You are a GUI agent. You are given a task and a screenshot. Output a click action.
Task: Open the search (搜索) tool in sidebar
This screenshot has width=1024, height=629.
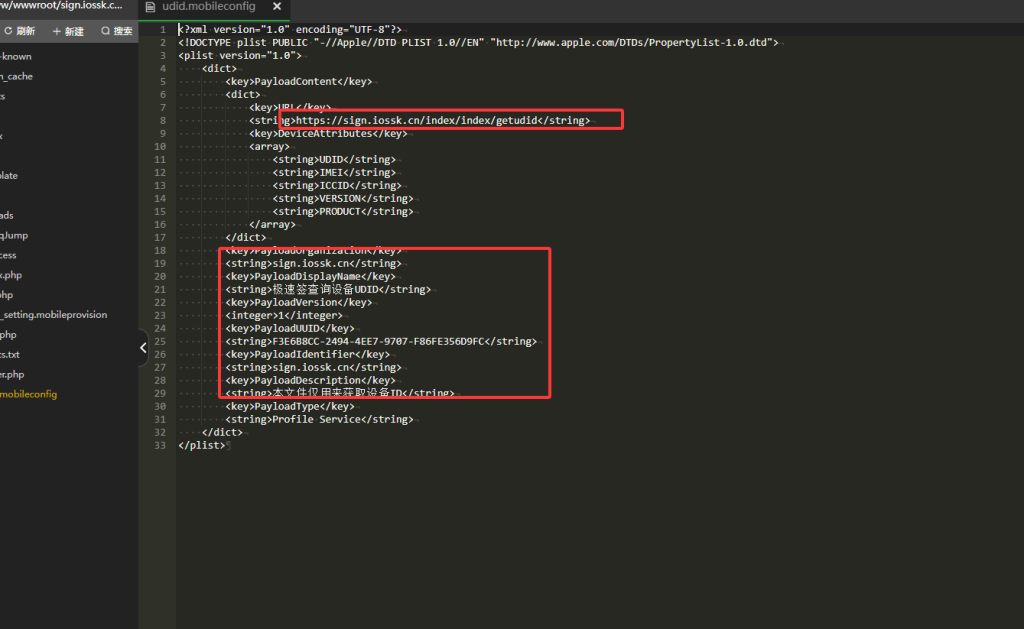point(117,31)
